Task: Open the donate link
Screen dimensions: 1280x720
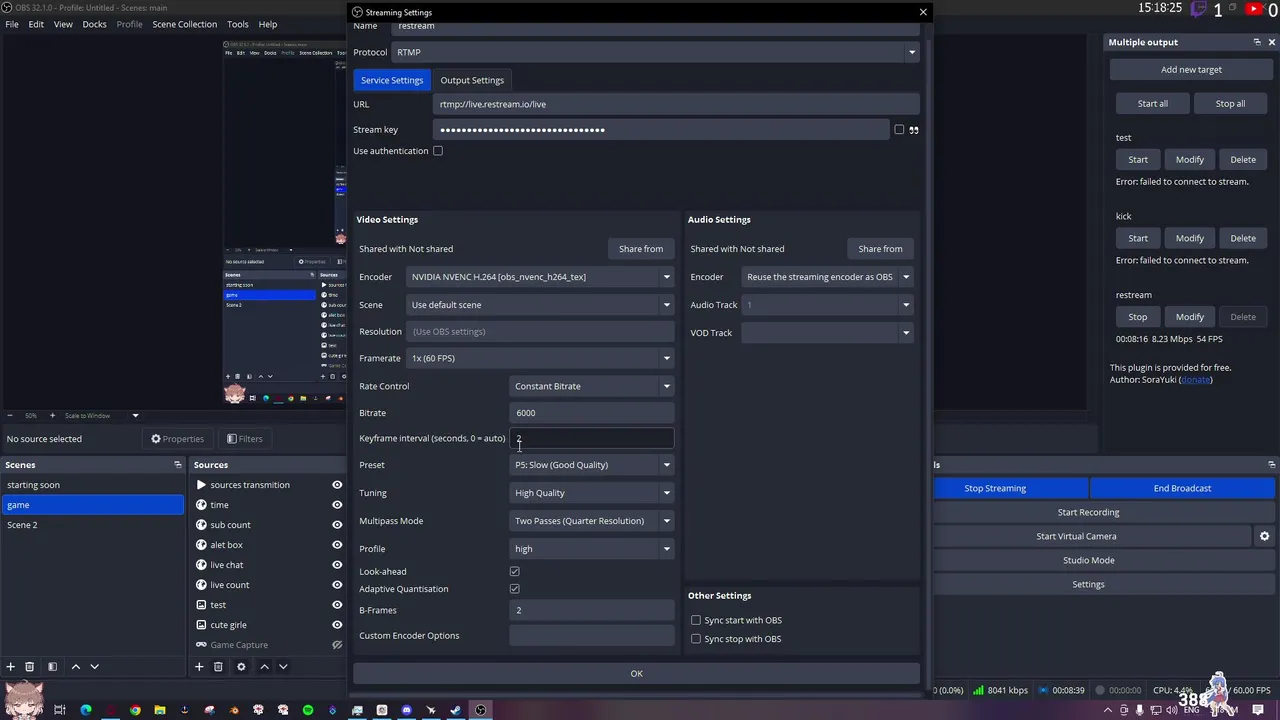Action: 1195,380
